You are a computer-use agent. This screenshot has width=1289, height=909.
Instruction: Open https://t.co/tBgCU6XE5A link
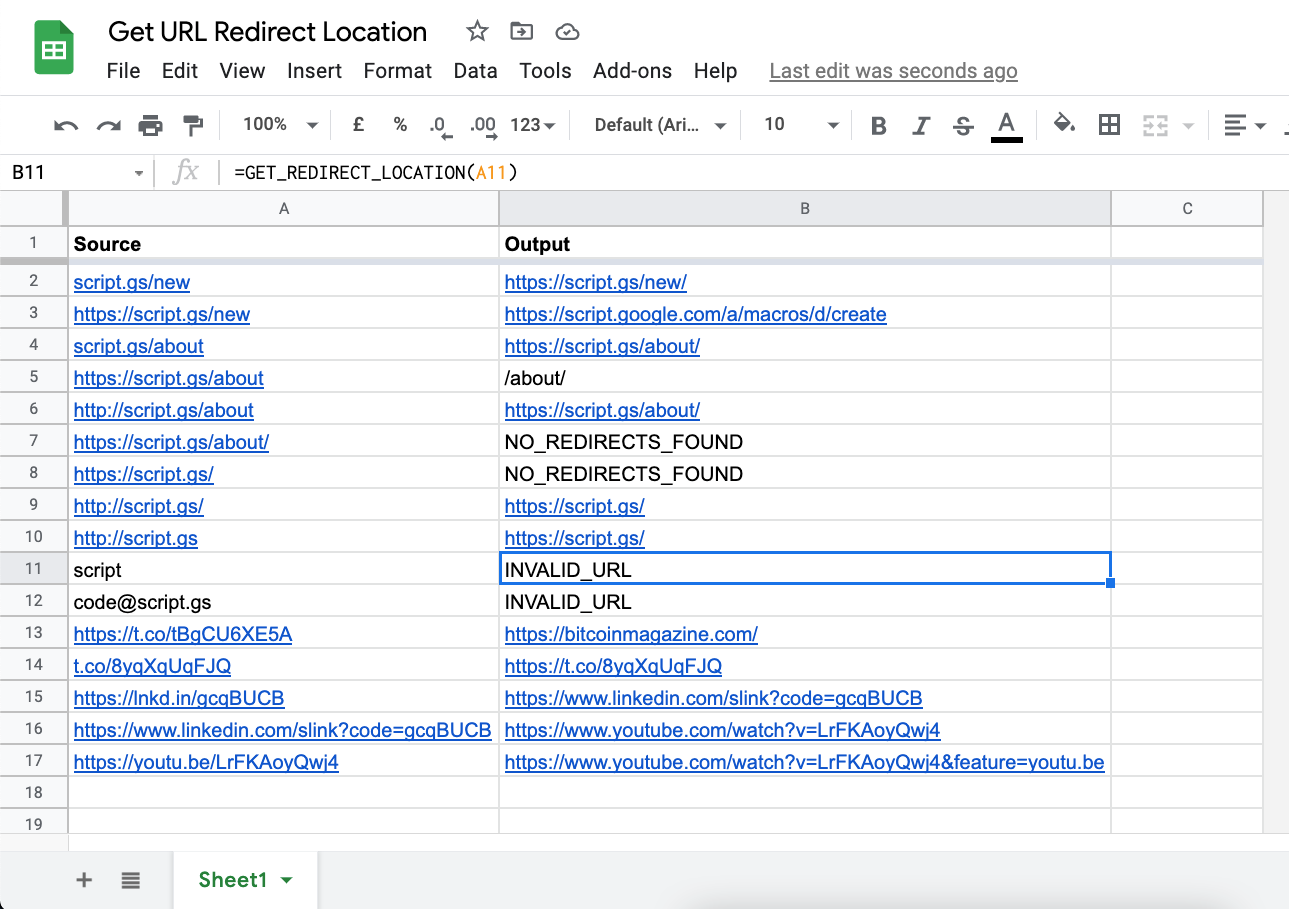(x=183, y=635)
